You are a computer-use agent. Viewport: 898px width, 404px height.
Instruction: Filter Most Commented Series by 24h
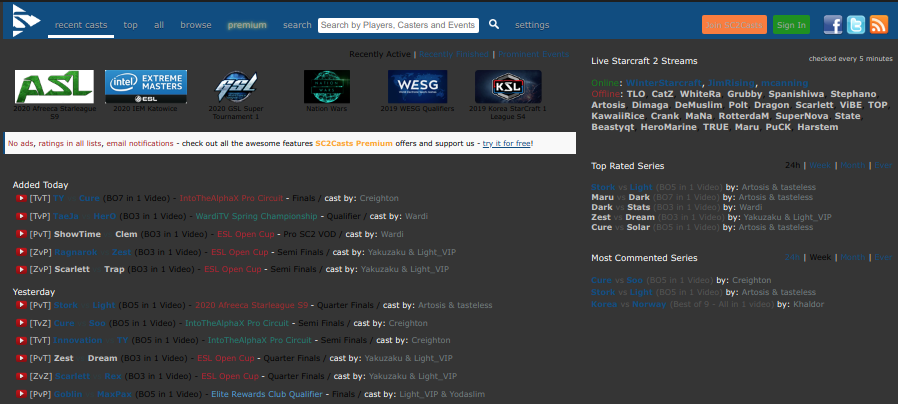(x=793, y=257)
